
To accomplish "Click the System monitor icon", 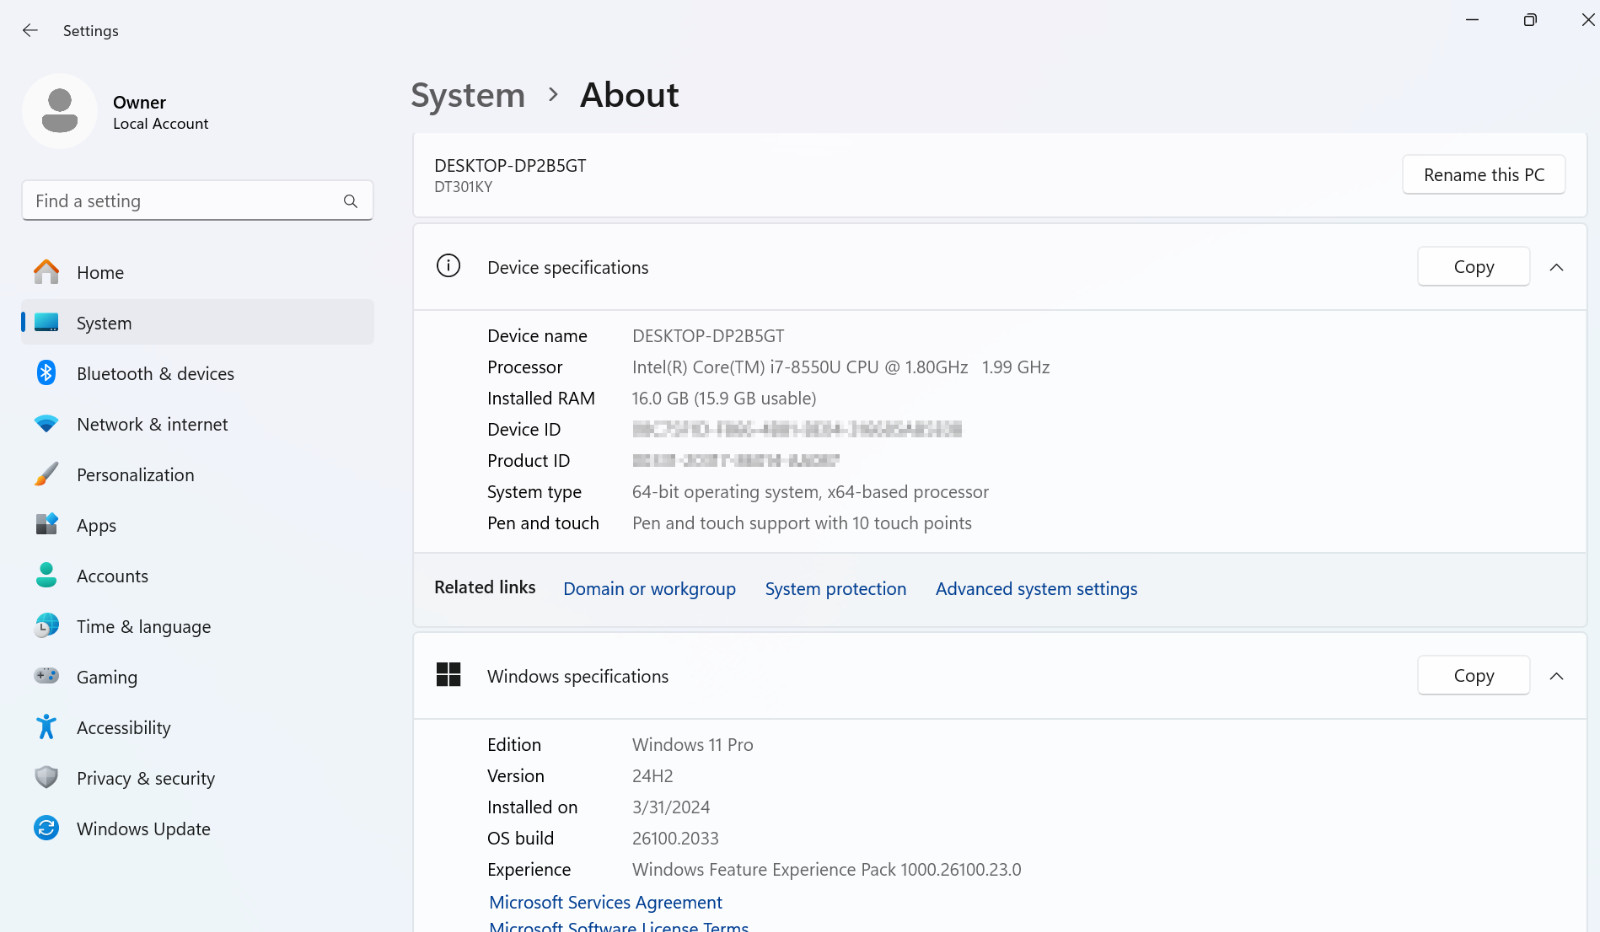I will (x=46, y=323).
